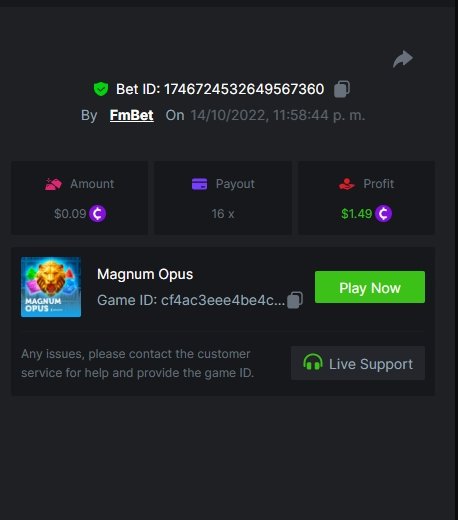Click the bet date and time text
458x520 pixels.
click(x=278, y=115)
